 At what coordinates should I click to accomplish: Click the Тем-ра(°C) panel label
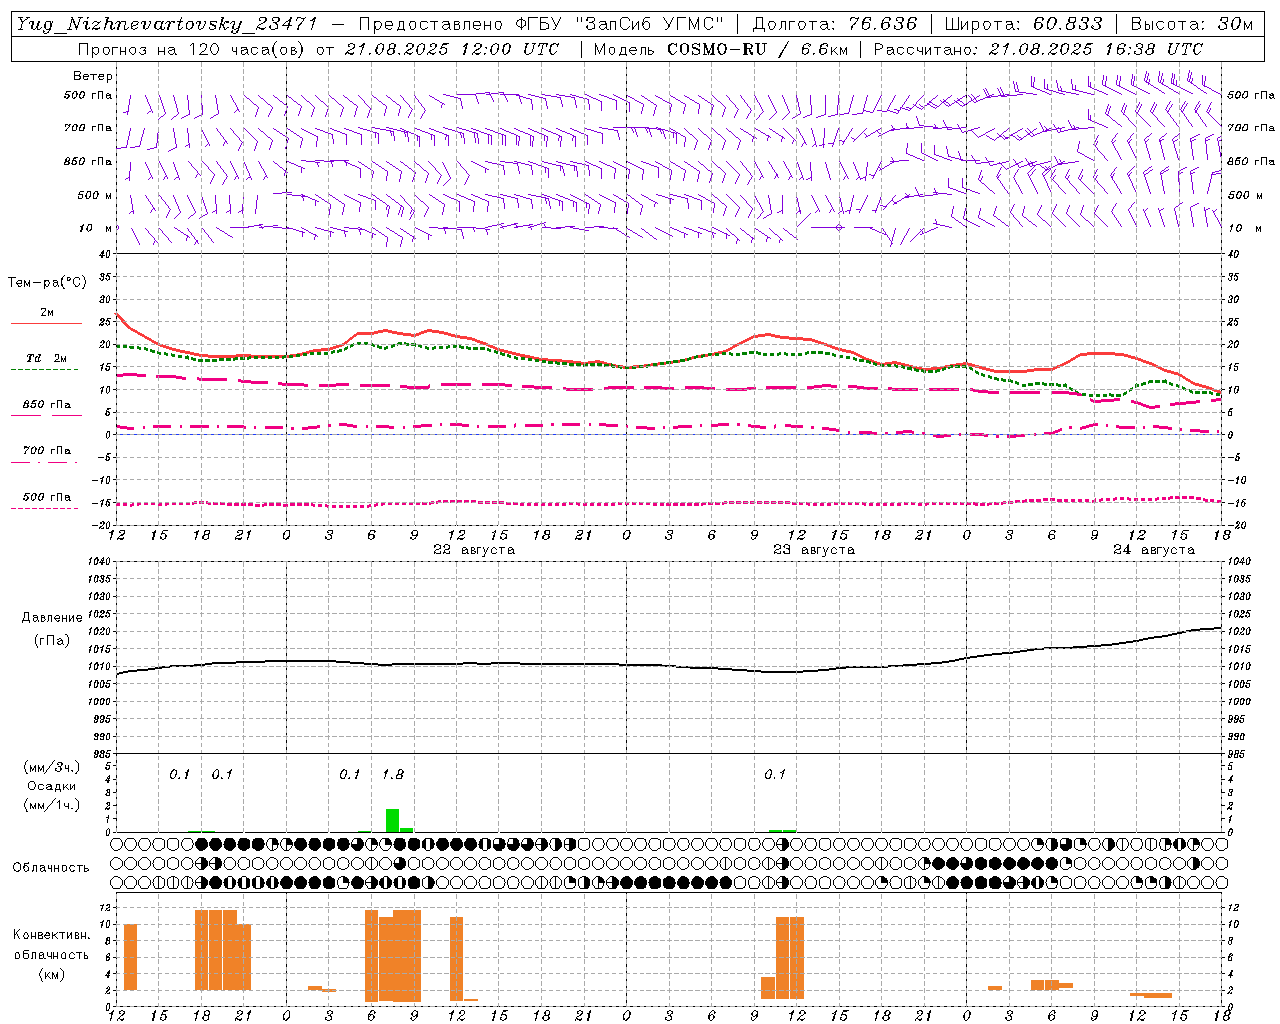pos(47,283)
